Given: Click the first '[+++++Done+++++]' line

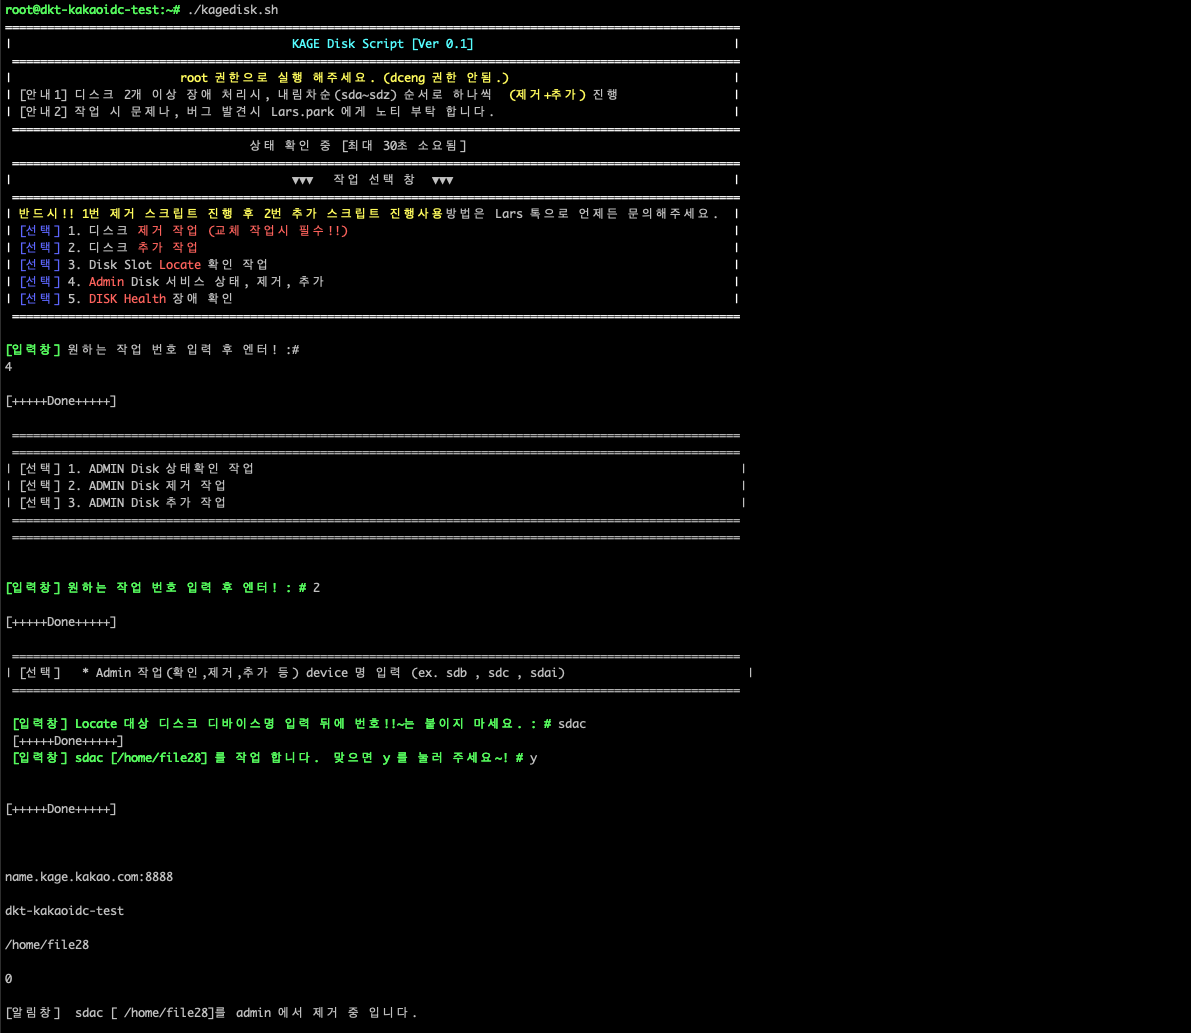Looking at the screenshot, I should [x=61, y=401].
